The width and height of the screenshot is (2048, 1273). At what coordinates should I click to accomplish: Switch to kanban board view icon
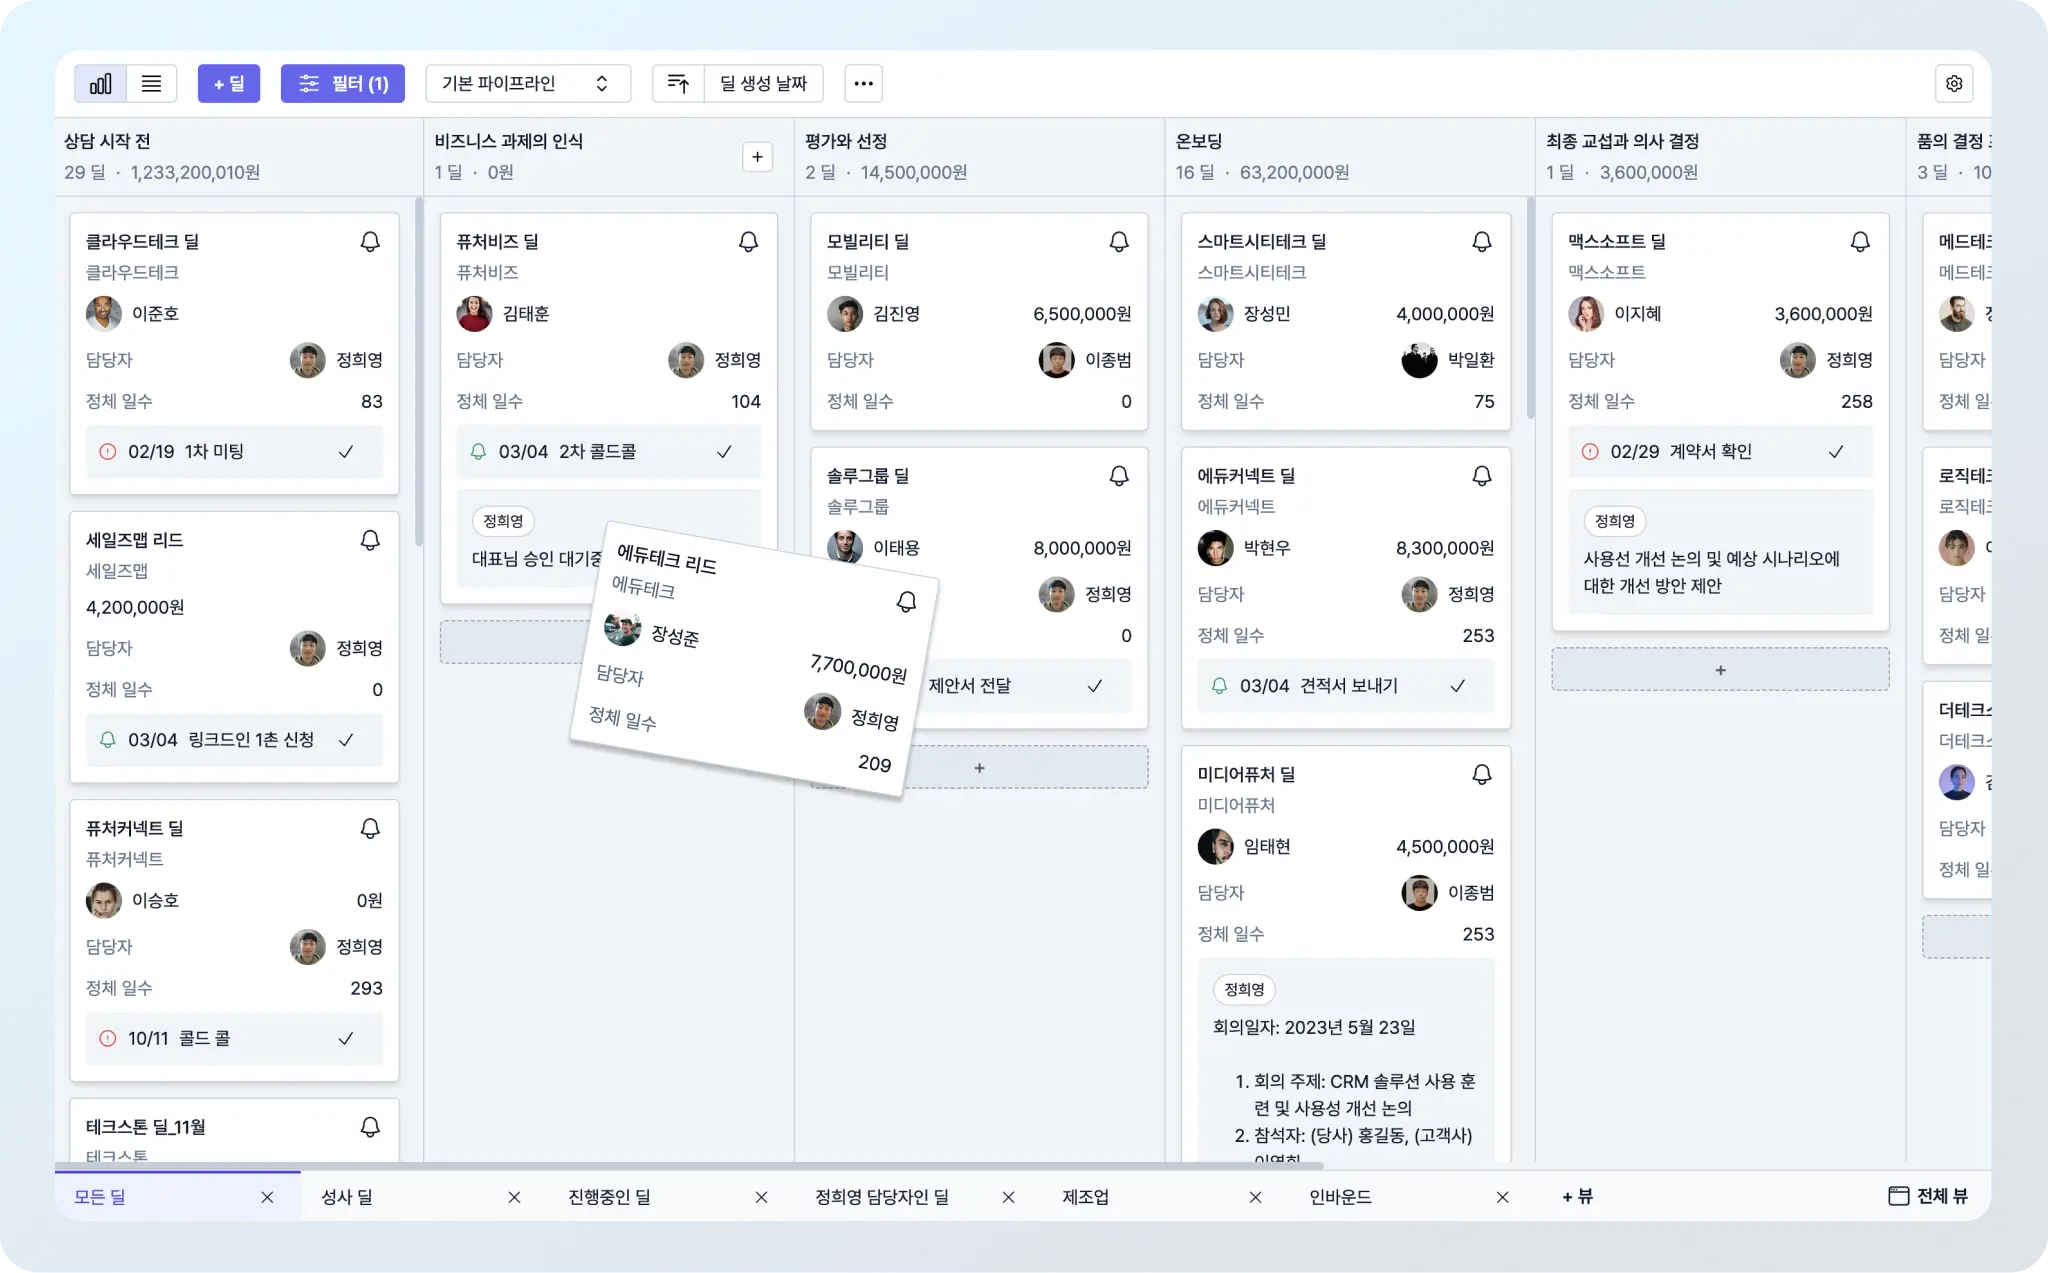[x=100, y=84]
